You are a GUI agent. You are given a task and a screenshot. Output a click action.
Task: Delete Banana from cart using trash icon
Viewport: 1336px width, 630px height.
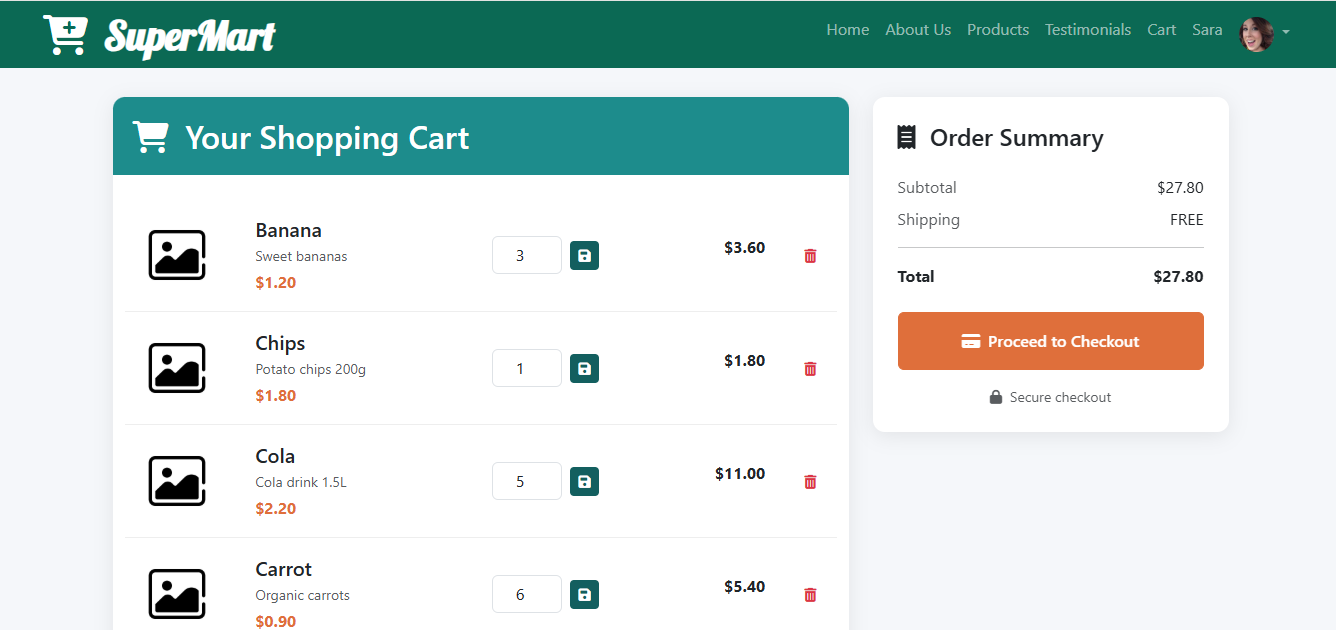tap(810, 256)
